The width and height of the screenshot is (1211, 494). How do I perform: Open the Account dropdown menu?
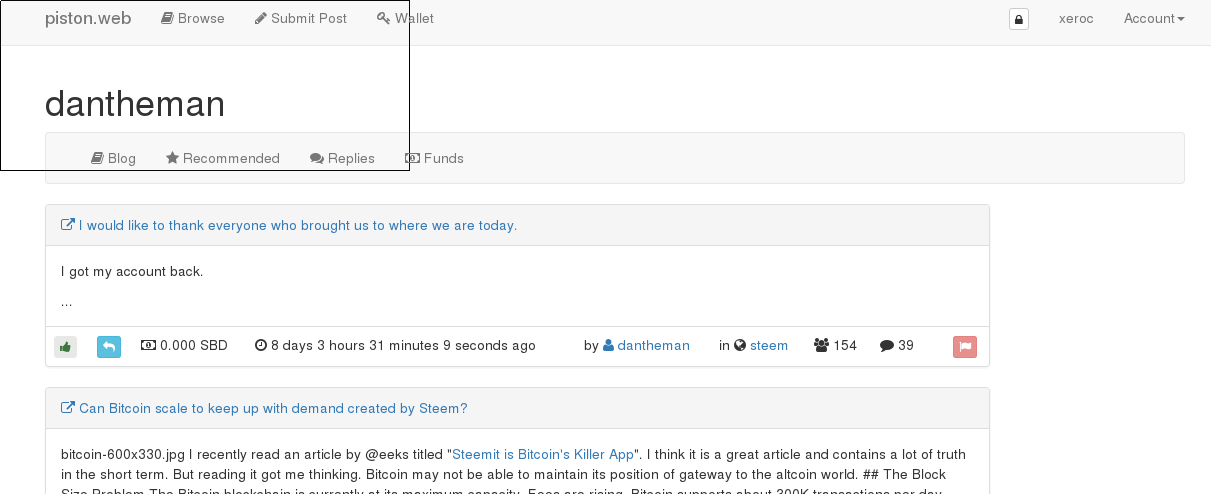point(1154,18)
